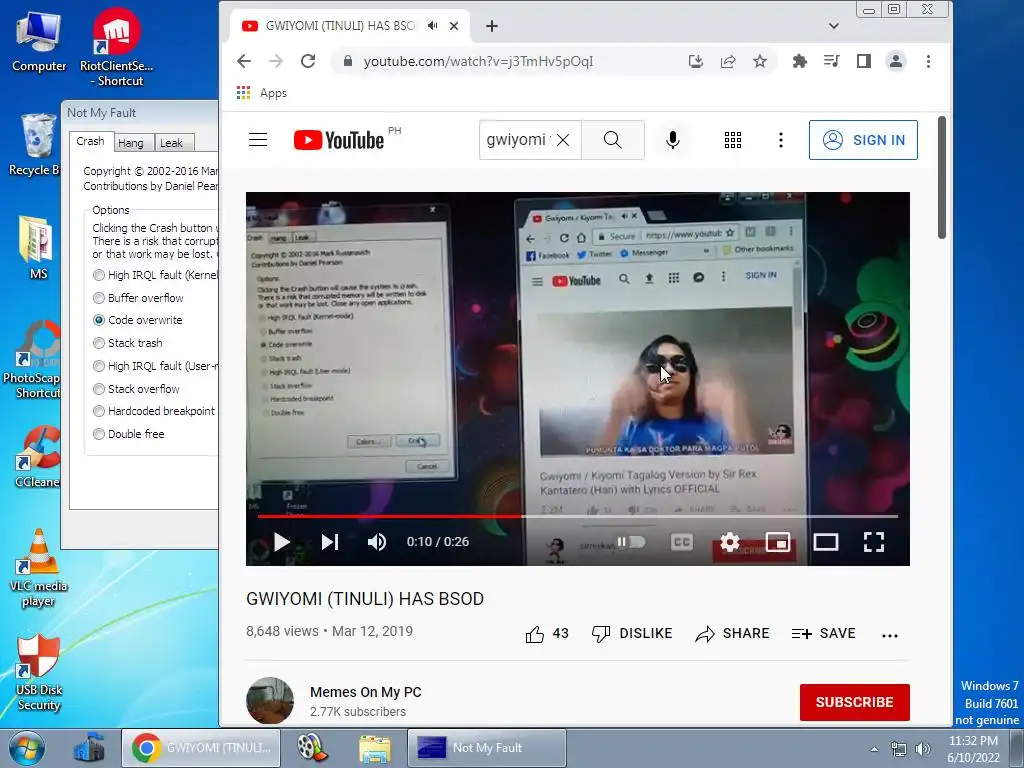Viewport: 1024px width, 768px height.
Task: Open YouTube settings three-dot menu
Action: click(x=780, y=140)
